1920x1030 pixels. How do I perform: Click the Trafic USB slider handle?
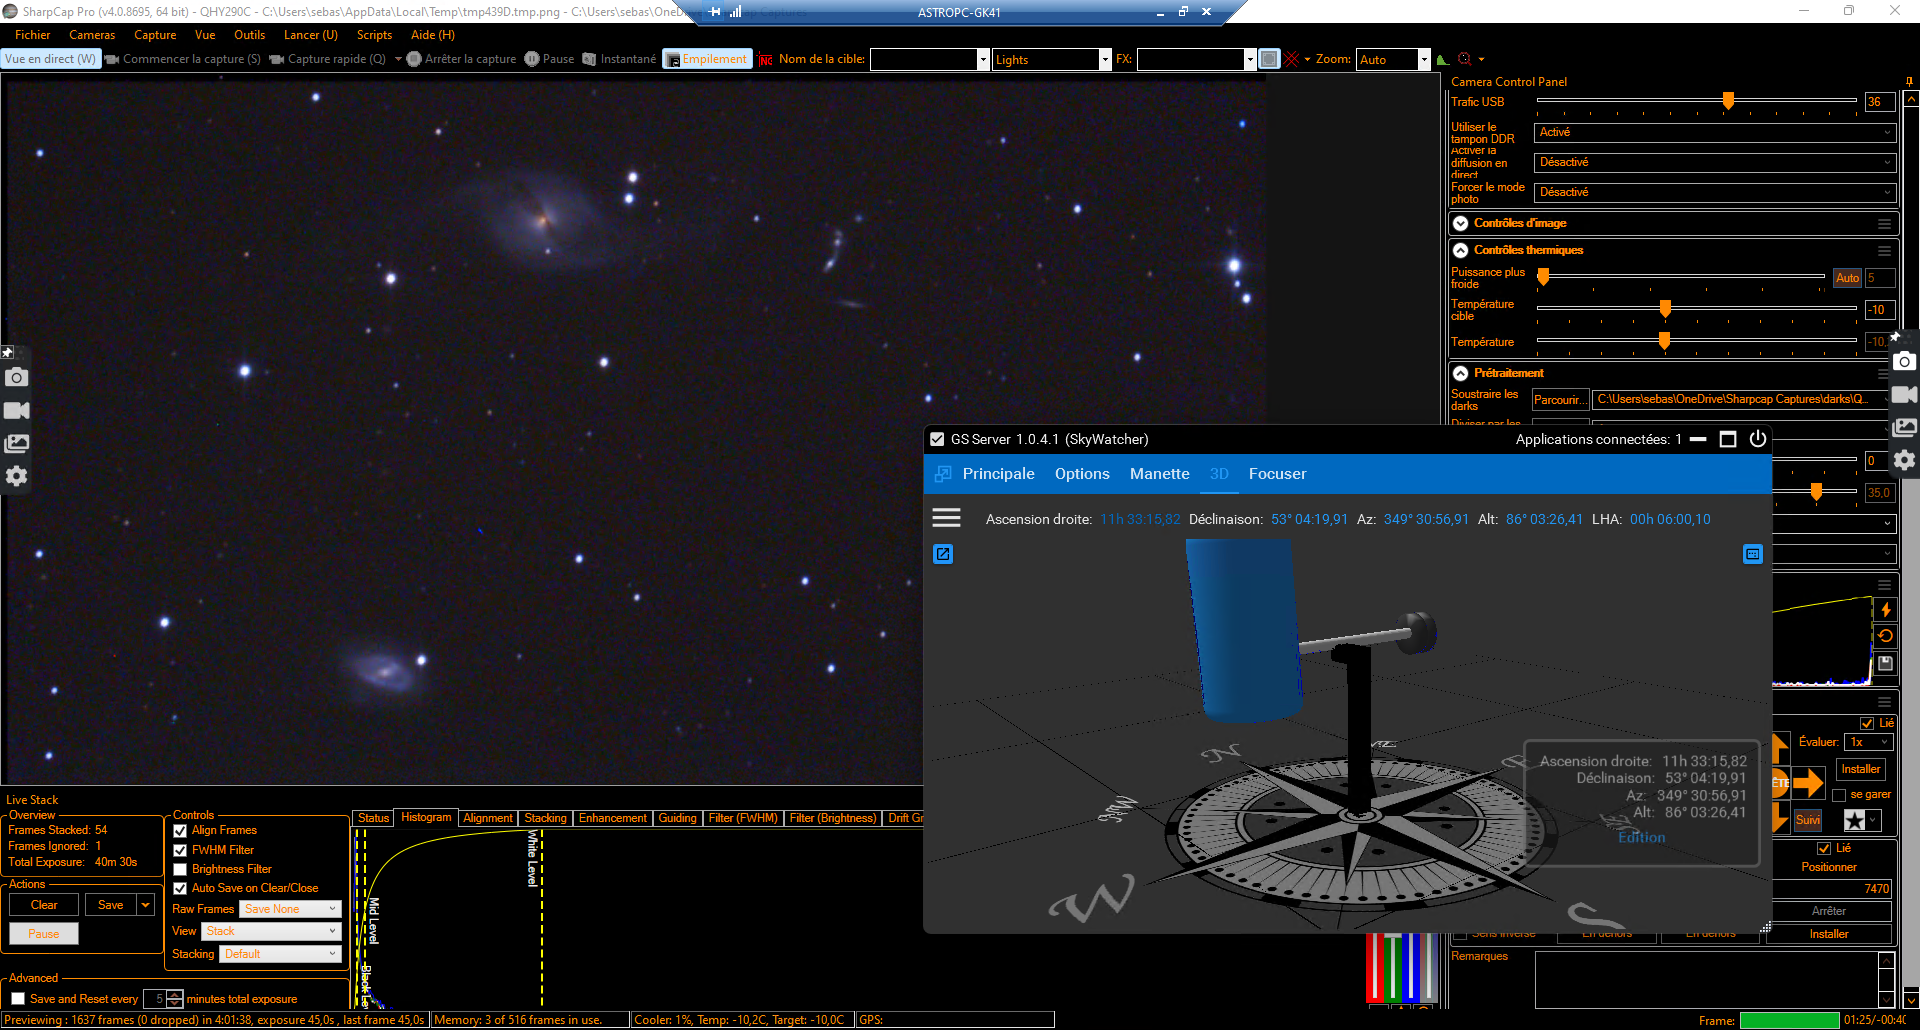[x=1728, y=101]
